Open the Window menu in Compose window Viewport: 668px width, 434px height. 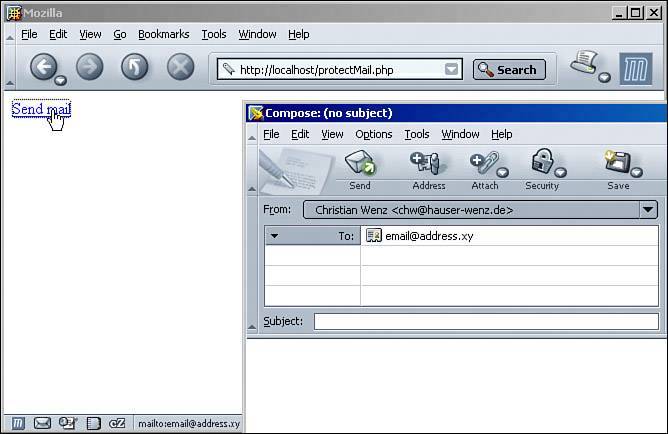tap(460, 134)
